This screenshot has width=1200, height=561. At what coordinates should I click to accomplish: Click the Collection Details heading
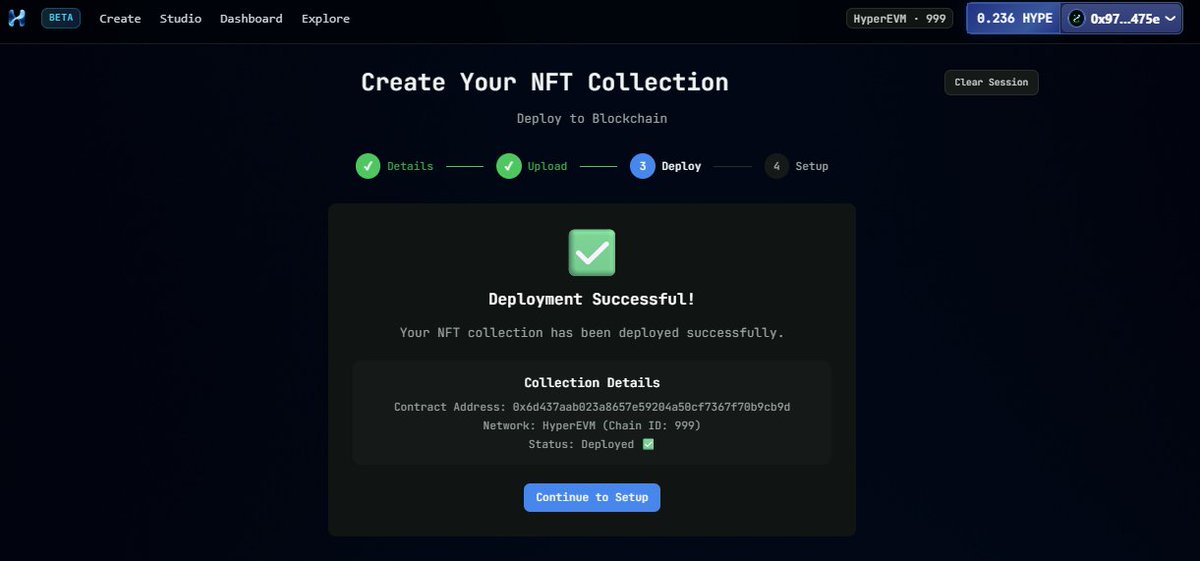tap(592, 383)
